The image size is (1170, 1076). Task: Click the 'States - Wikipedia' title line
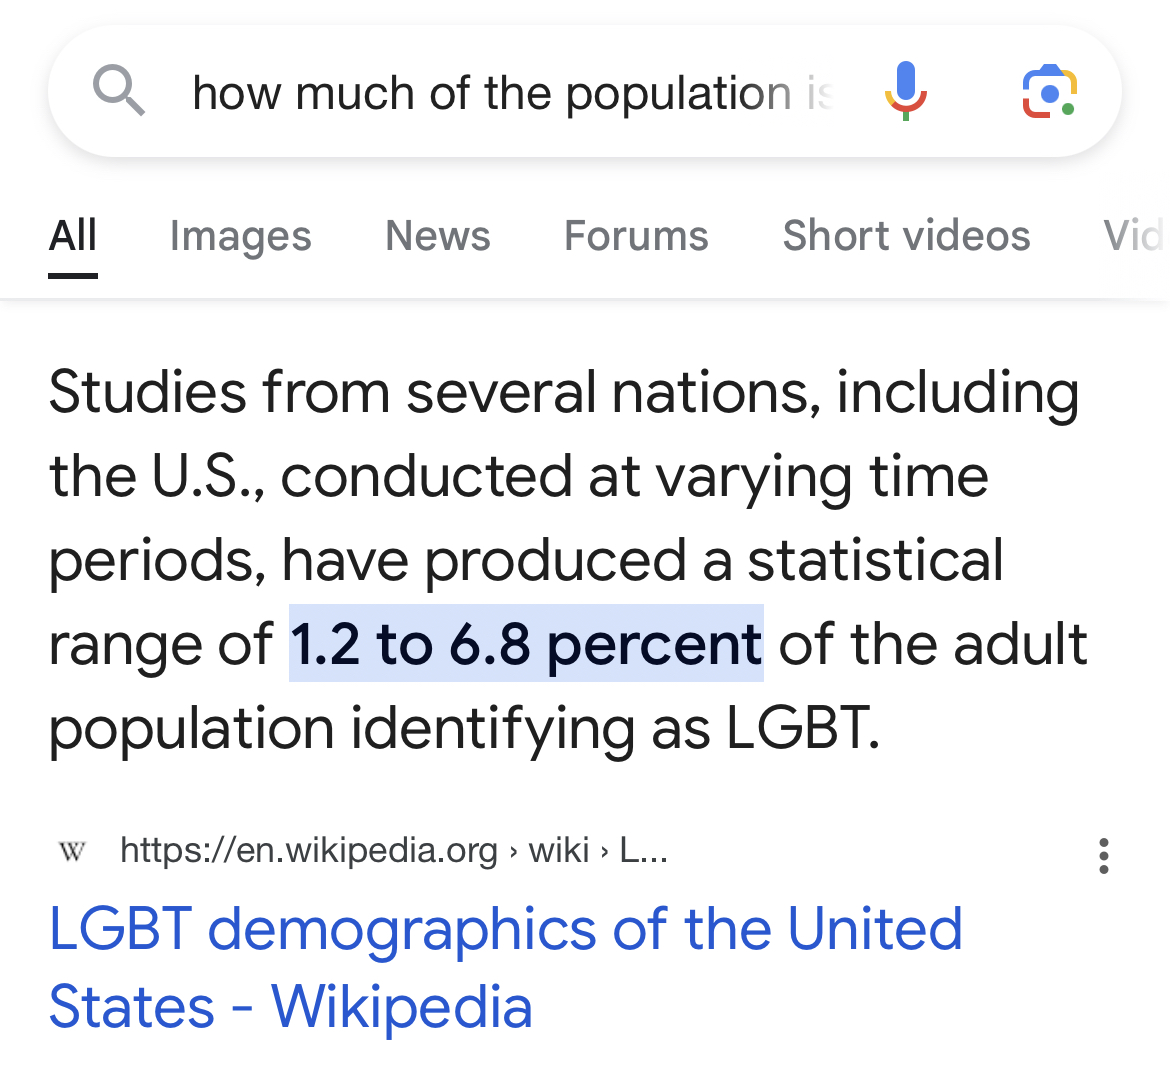click(x=290, y=1006)
